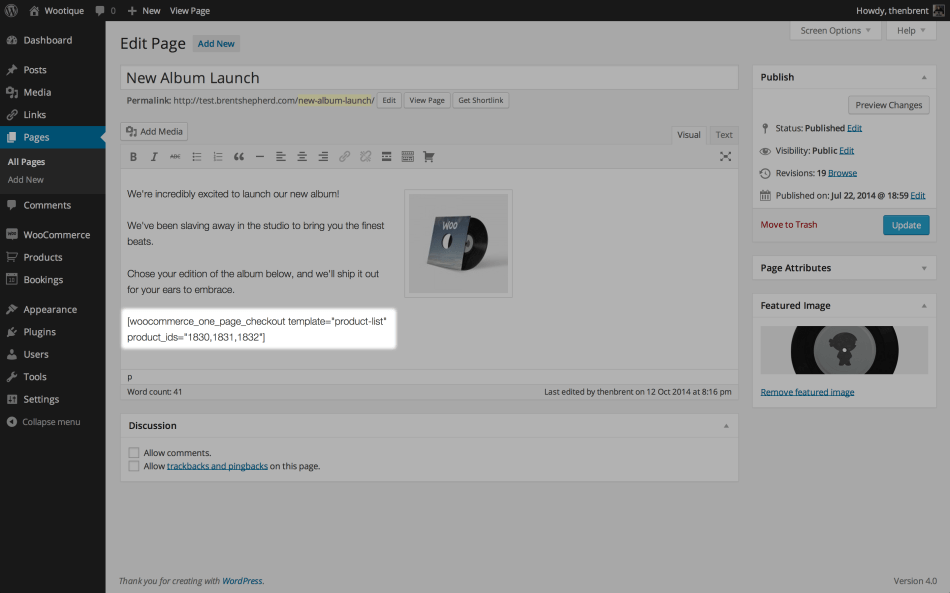950x593 pixels.
Task: Switch to the Text editor tab
Action: pos(724,134)
